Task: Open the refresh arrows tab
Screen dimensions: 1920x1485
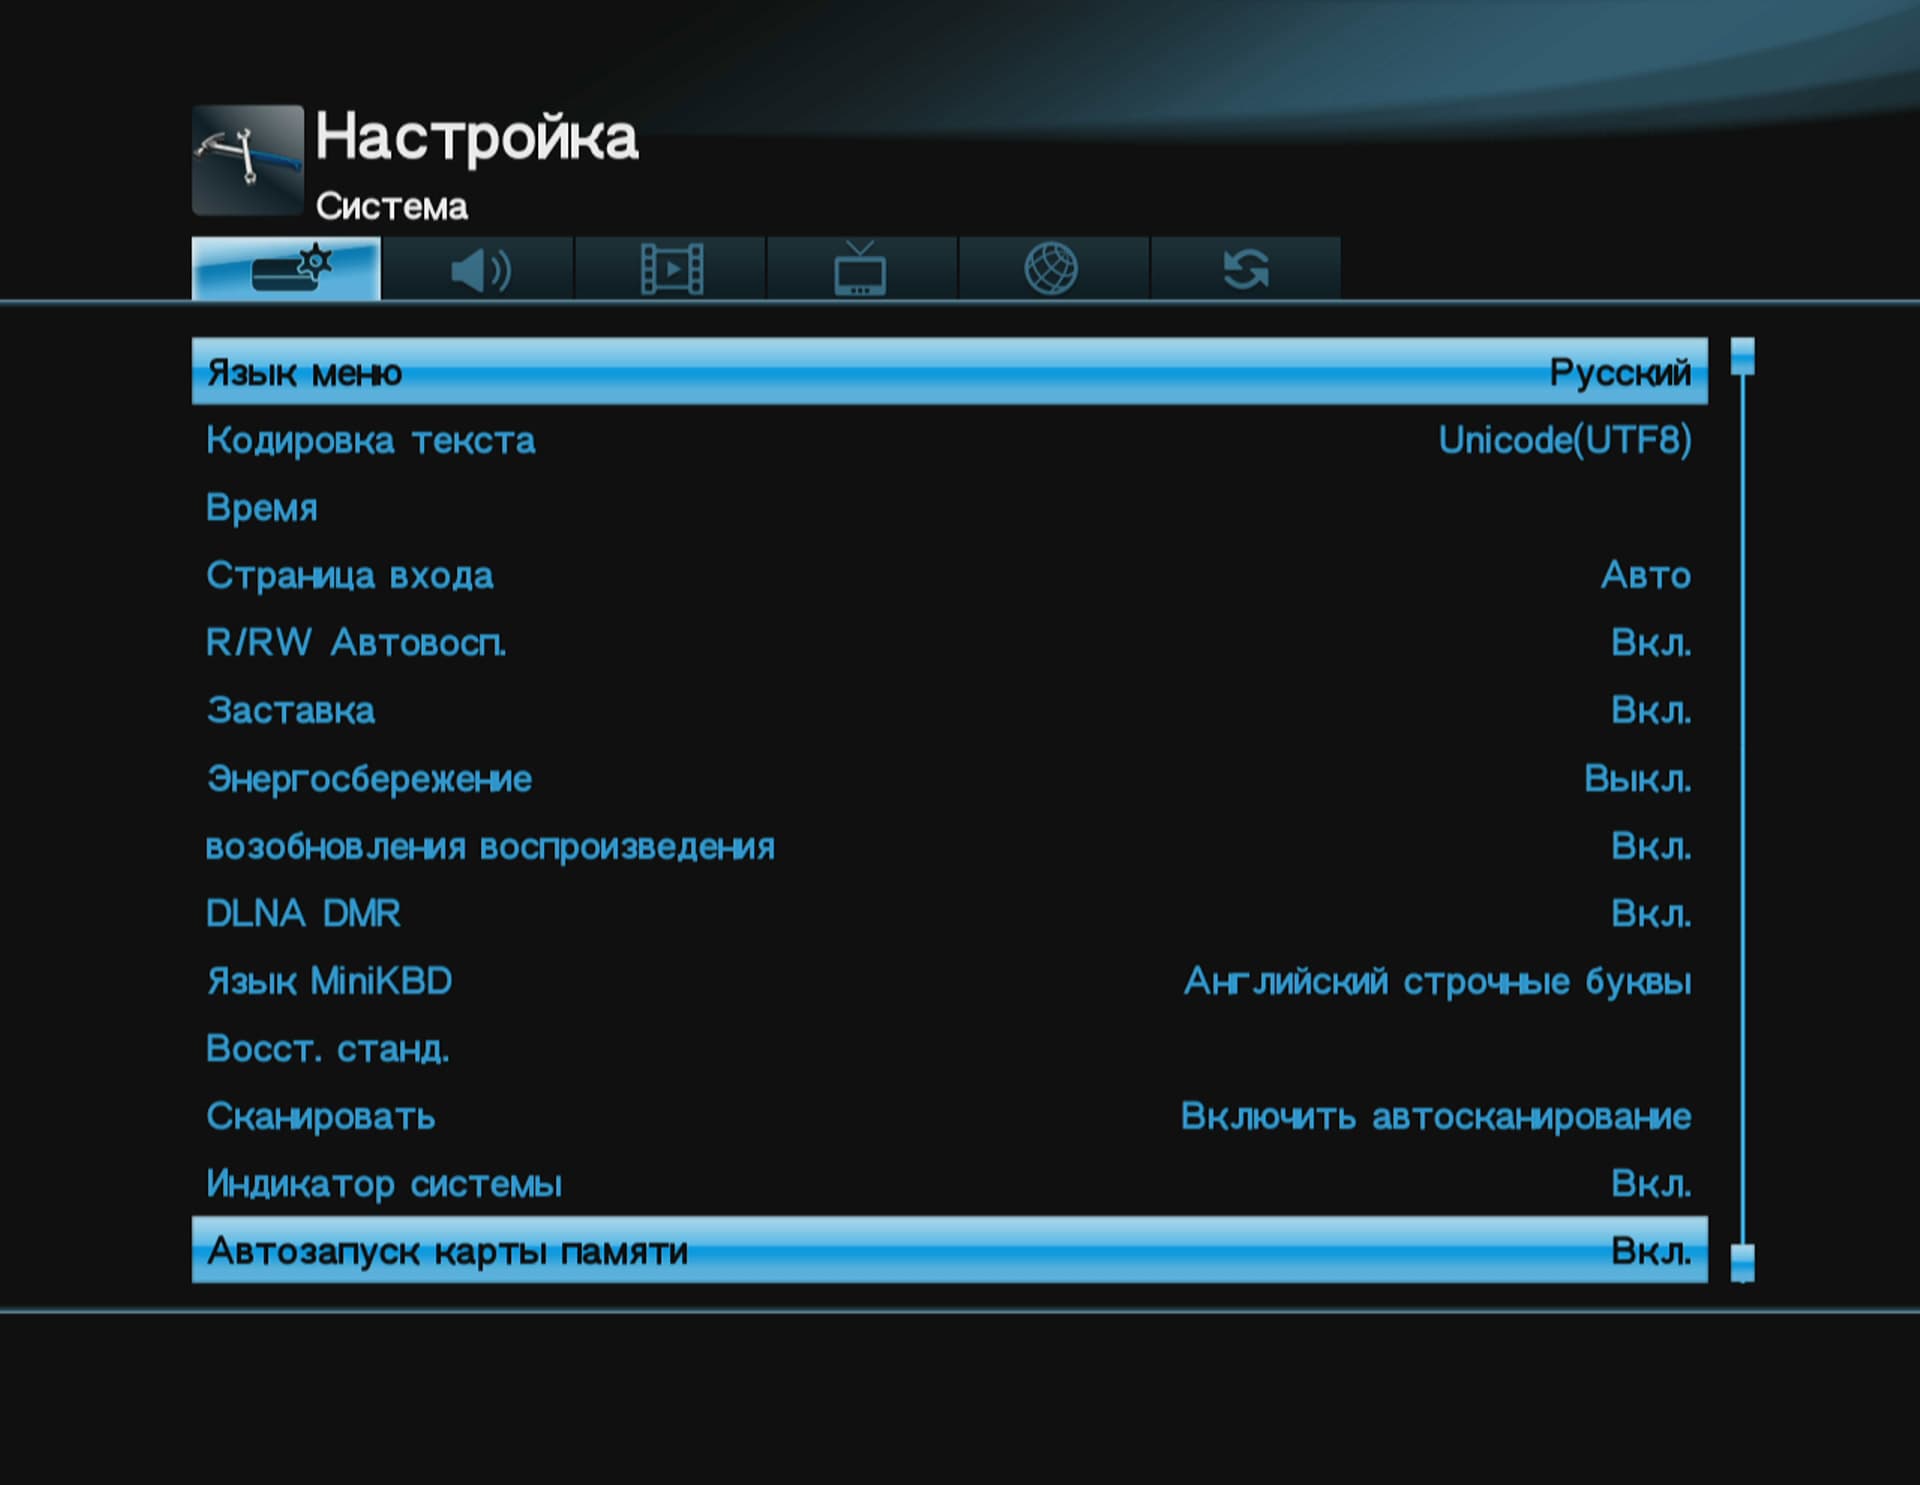Action: (x=1245, y=269)
